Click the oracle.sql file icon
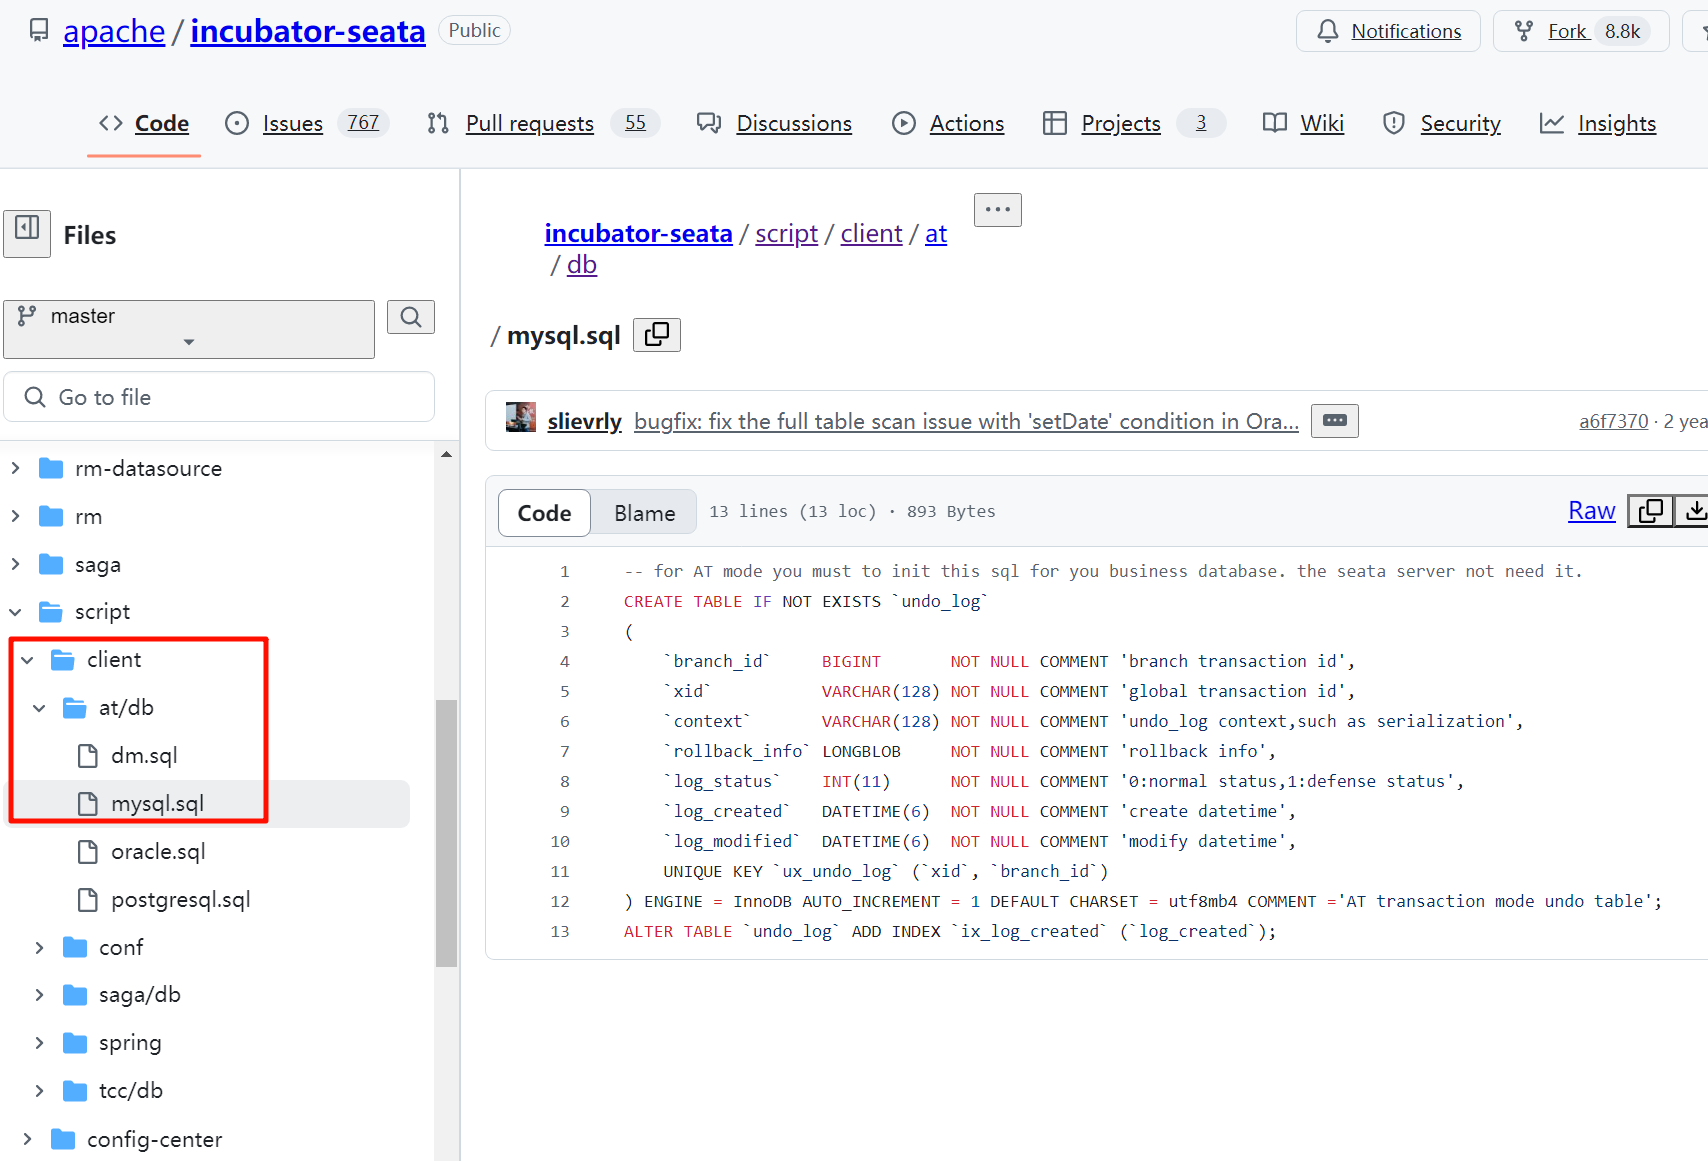The height and width of the screenshot is (1161, 1708). coord(88,852)
